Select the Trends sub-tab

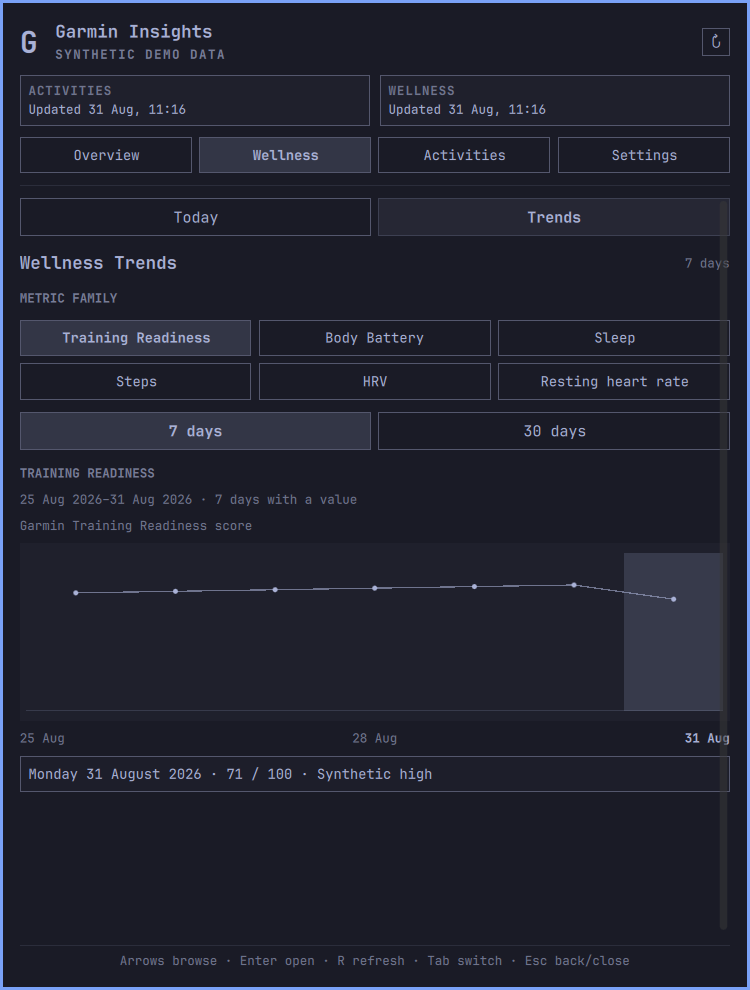click(554, 217)
